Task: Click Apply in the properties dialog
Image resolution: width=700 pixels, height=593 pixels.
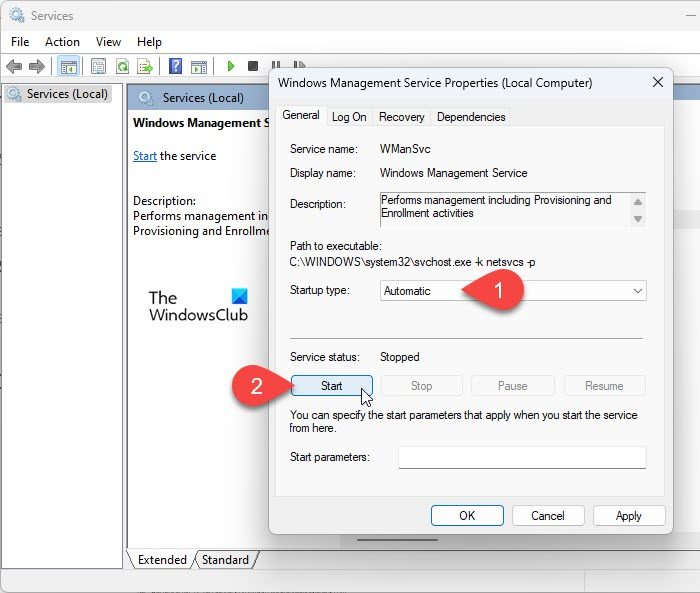Action: (x=629, y=516)
